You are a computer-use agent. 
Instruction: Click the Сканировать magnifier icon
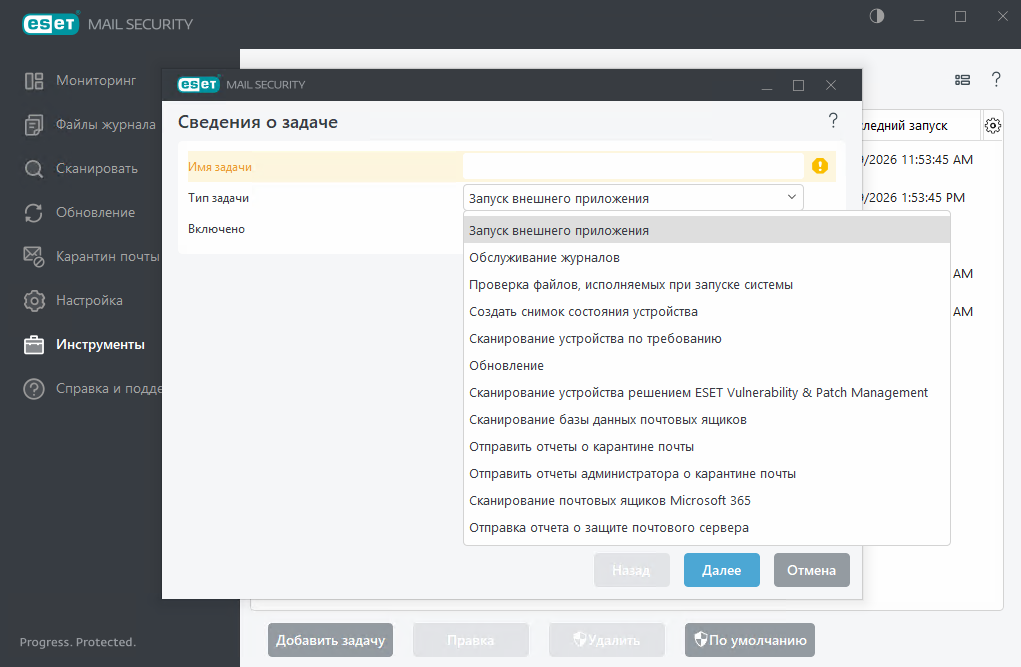34,169
